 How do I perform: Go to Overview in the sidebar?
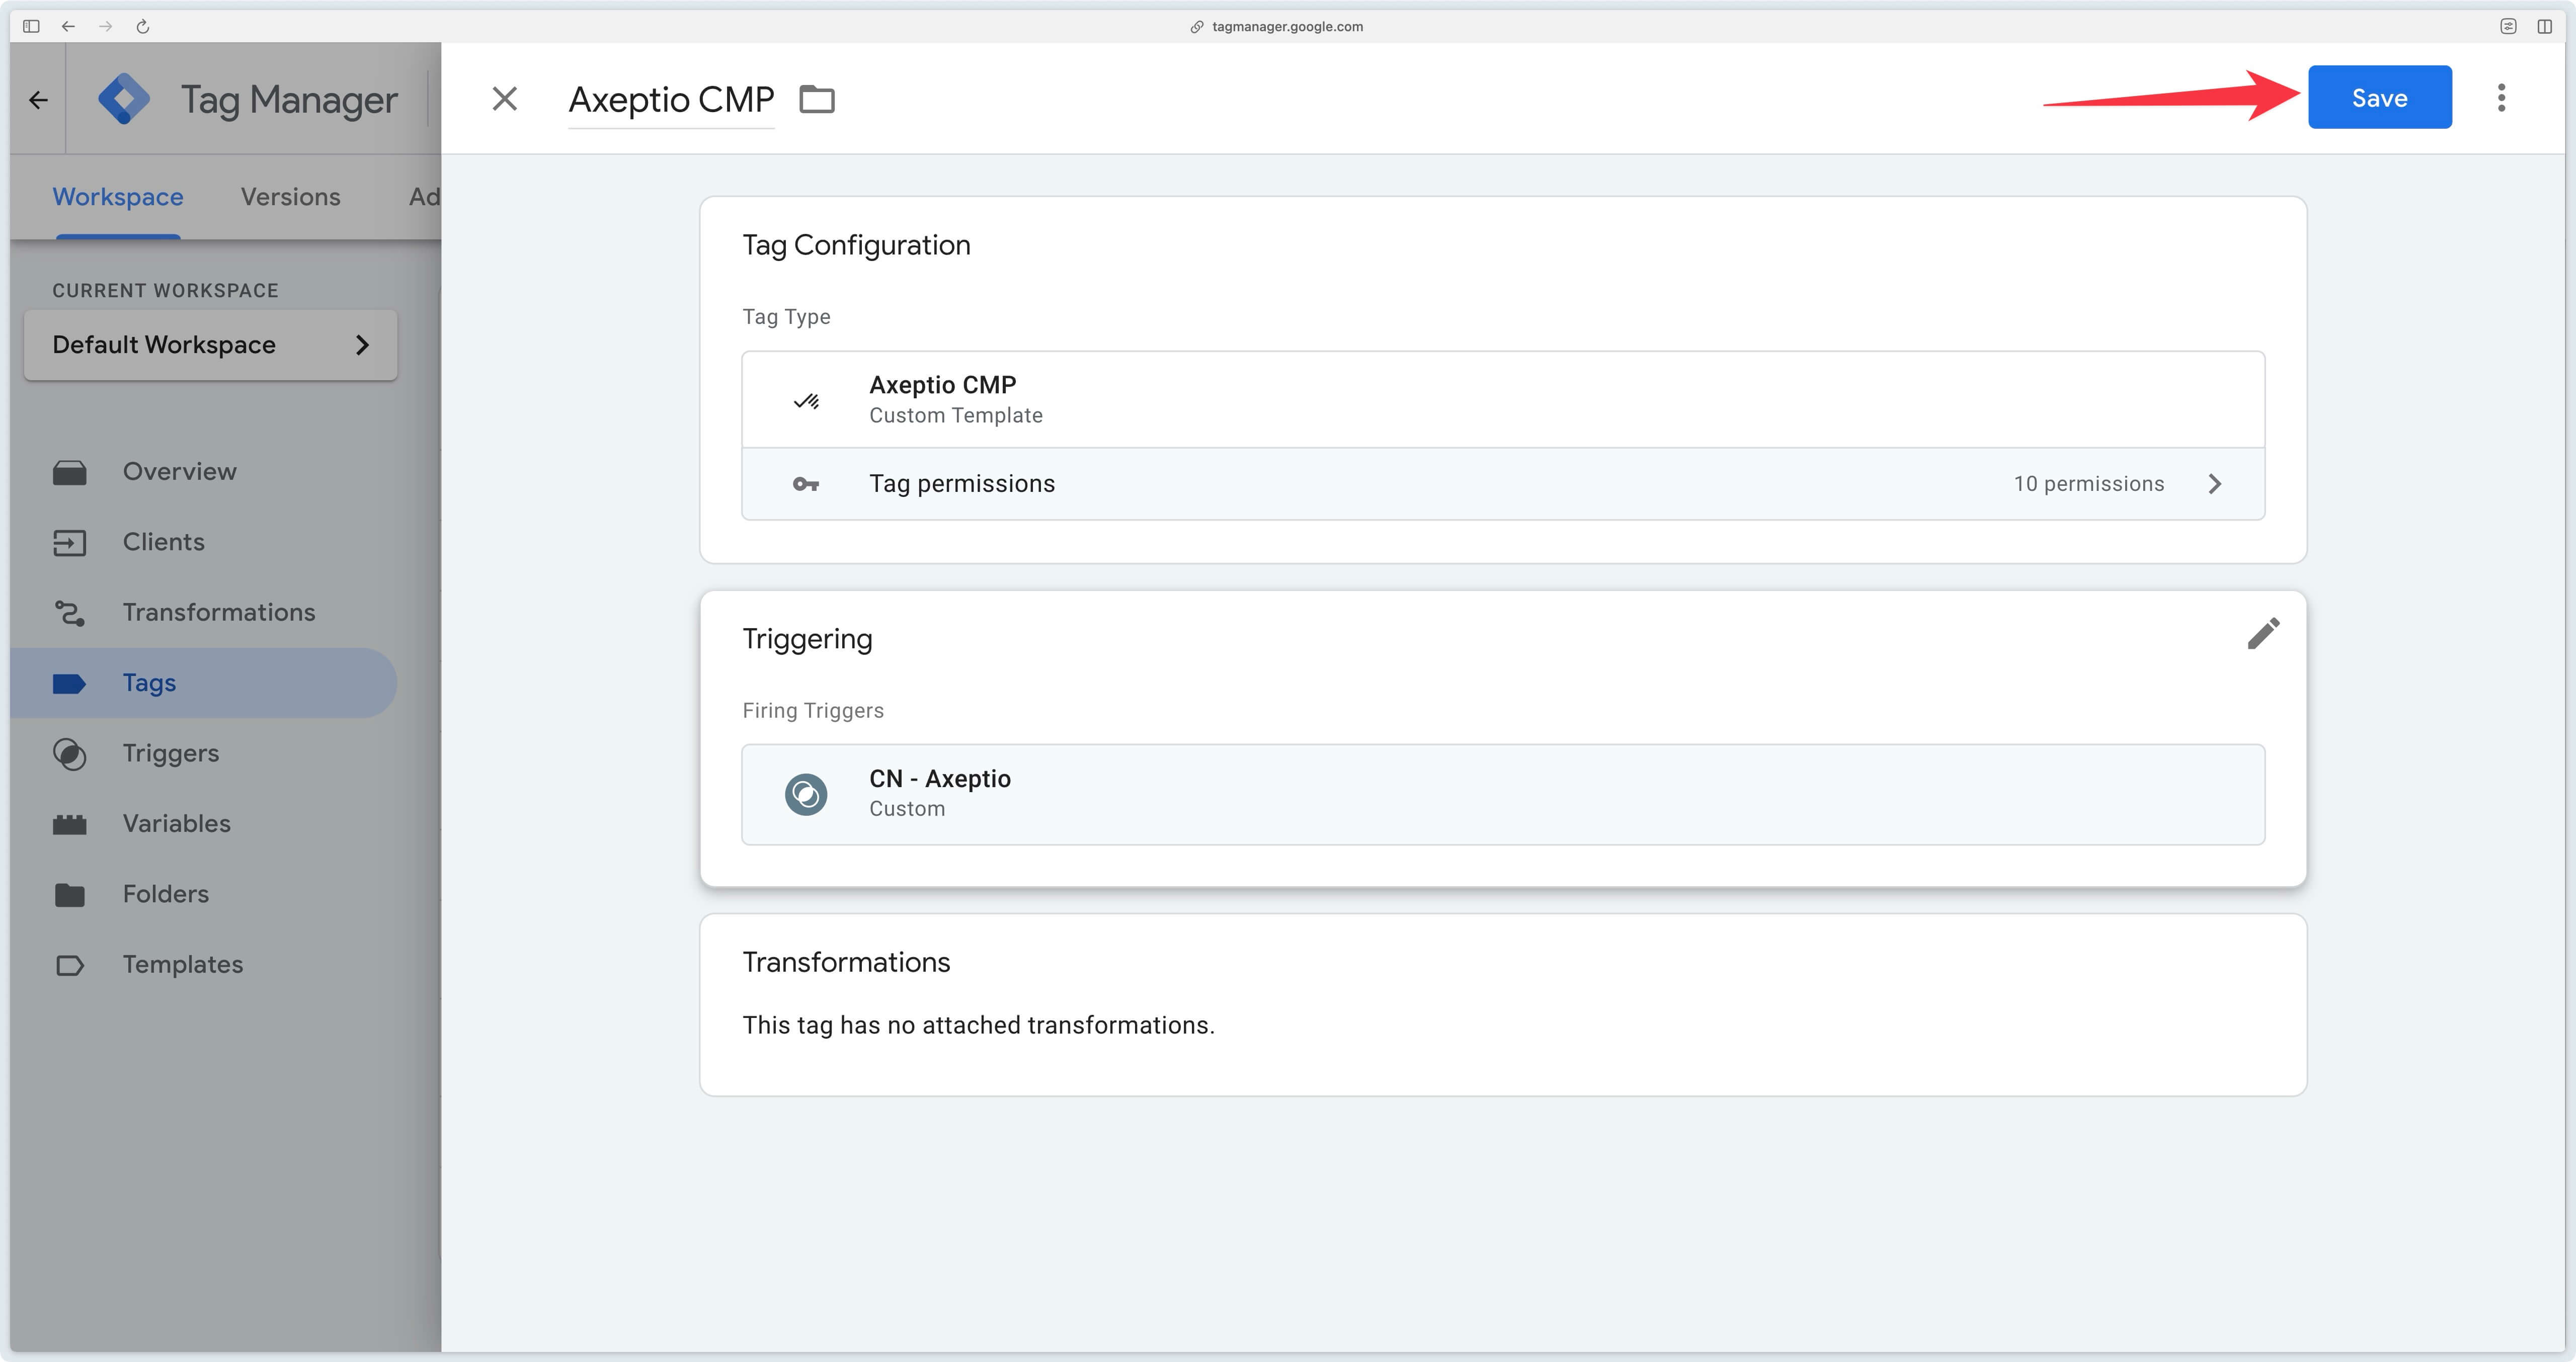pos(205,472)
